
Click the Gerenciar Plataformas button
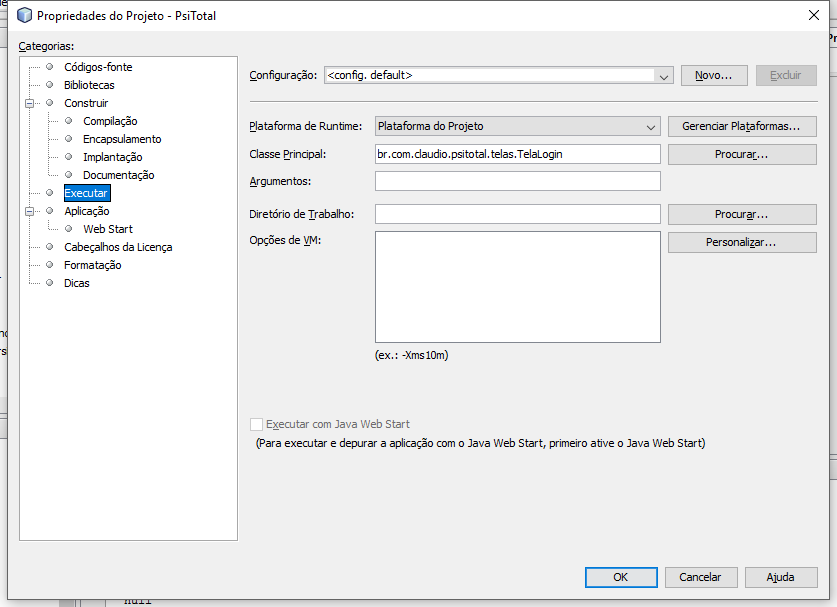pyautogui.click(x=742, y=127)
